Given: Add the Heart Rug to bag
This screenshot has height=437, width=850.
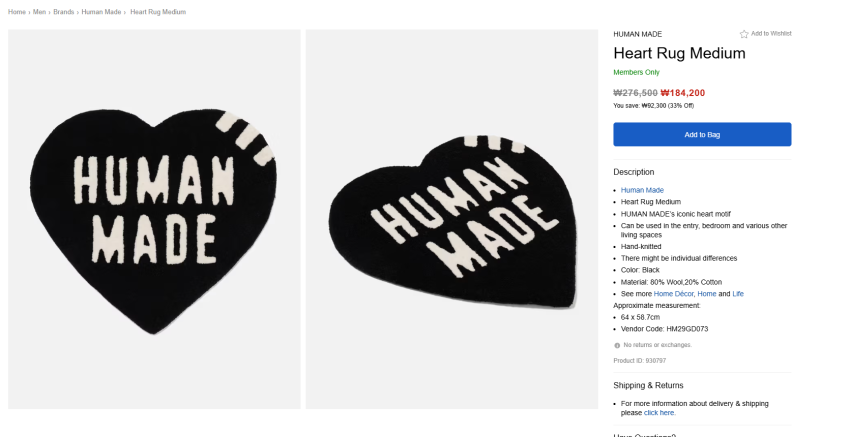Looking at the screenshot, I should coord(702,134).
